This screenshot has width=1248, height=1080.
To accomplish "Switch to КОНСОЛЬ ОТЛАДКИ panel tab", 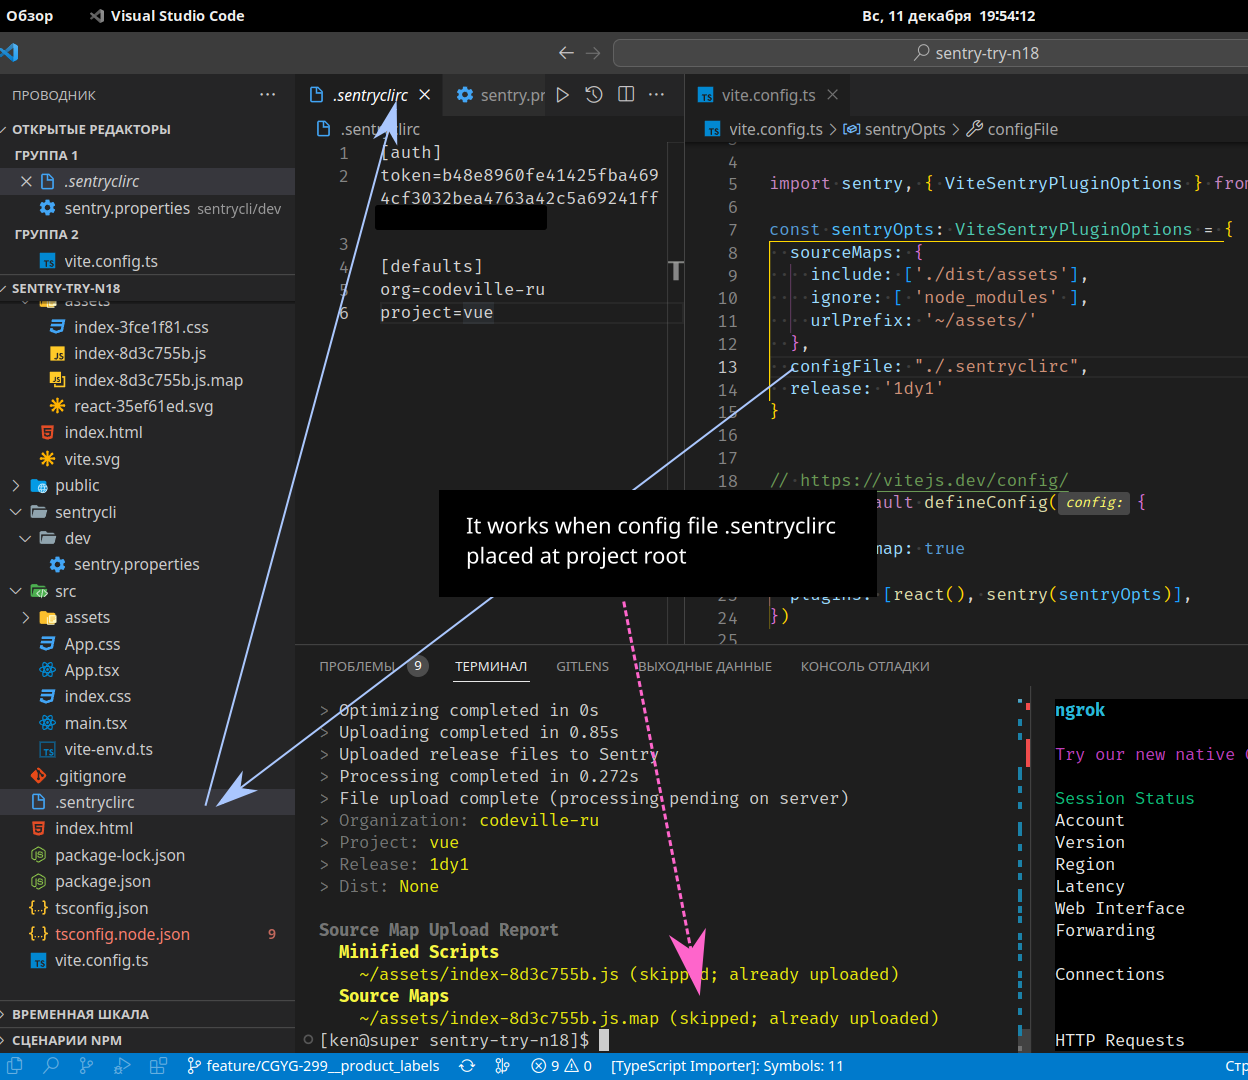I will point(865,666).
